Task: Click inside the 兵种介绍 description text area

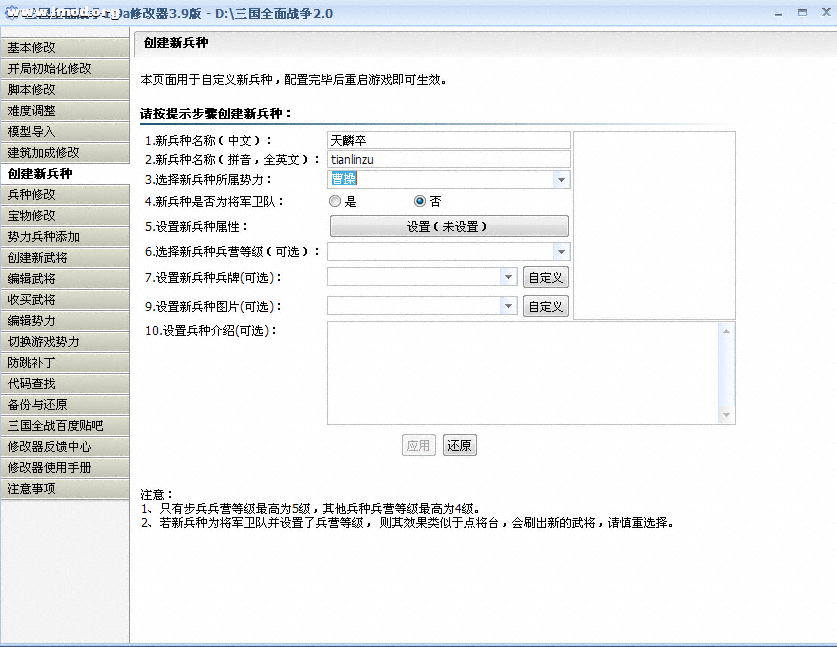Action: tap(520, 372)
